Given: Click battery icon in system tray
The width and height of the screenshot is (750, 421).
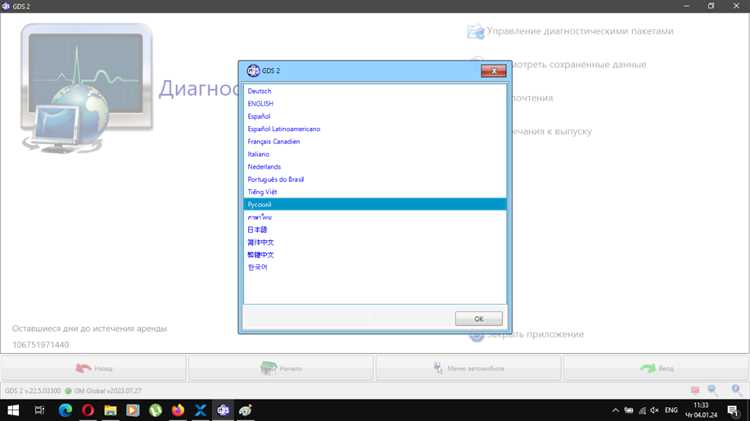Looking at the screenshot, I should click(629, 410).
